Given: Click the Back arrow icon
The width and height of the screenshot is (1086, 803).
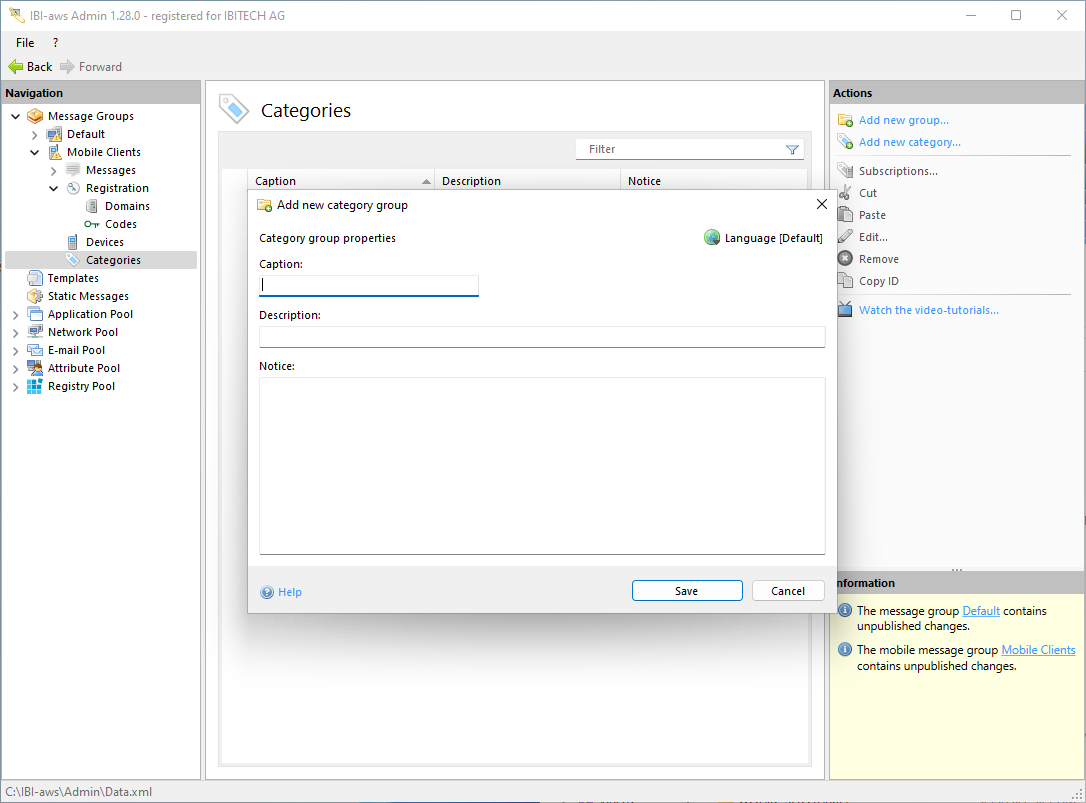Looking at the screenshot, I should tap(15, 67).
